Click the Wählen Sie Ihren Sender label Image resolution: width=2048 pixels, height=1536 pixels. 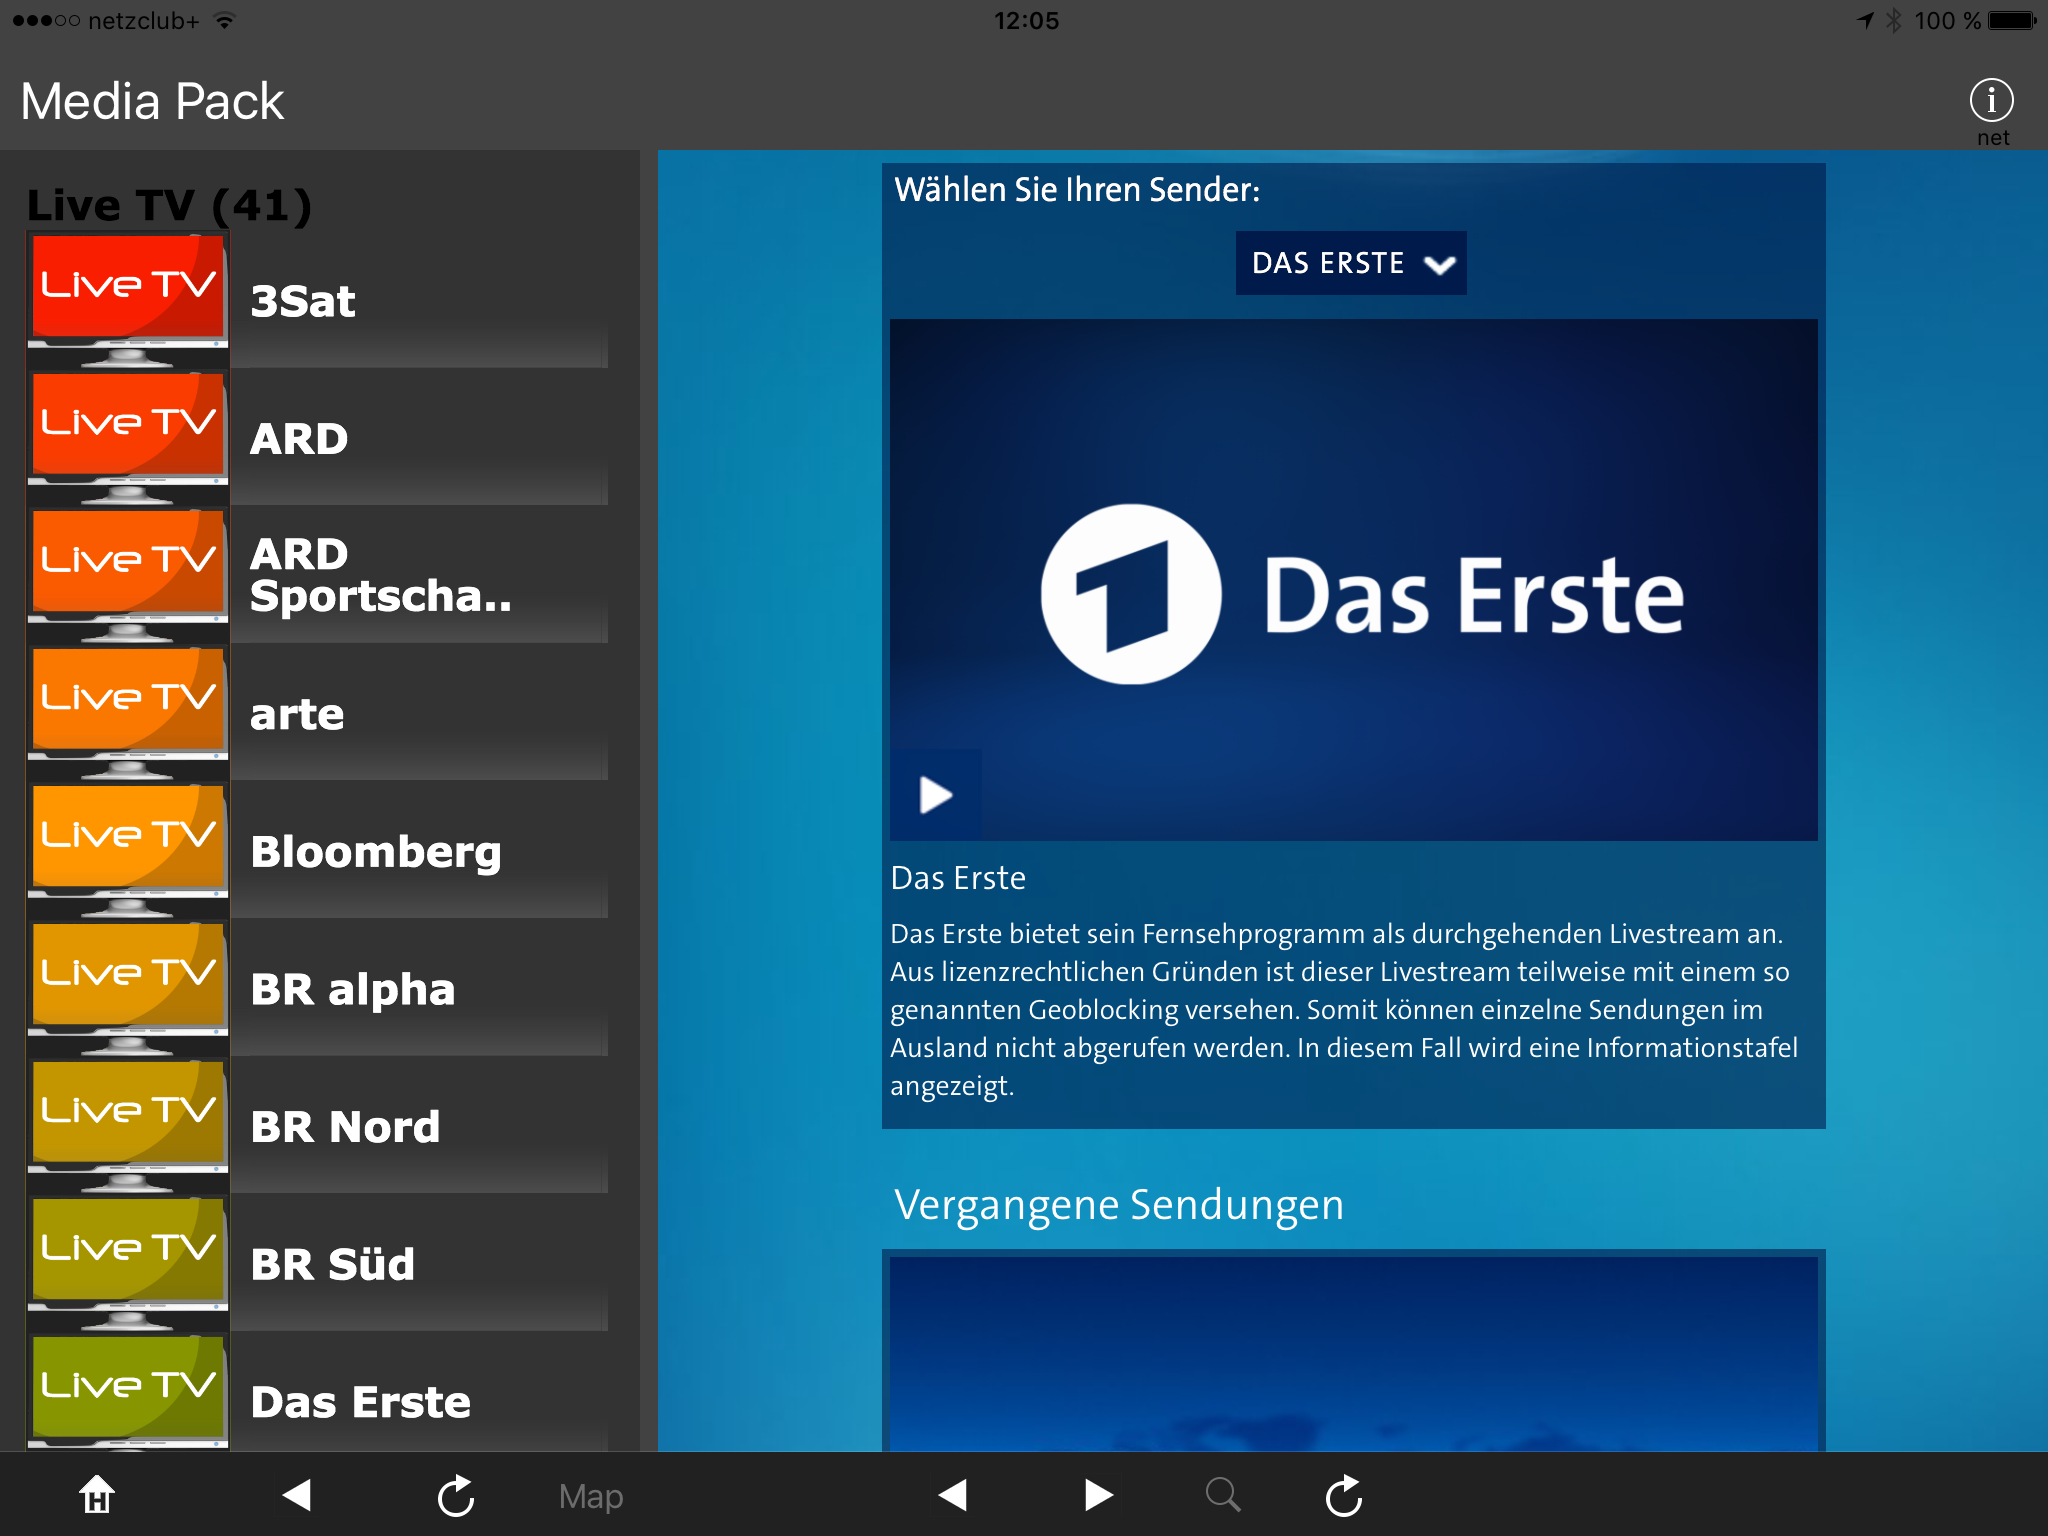click(x=1077, y=190)
